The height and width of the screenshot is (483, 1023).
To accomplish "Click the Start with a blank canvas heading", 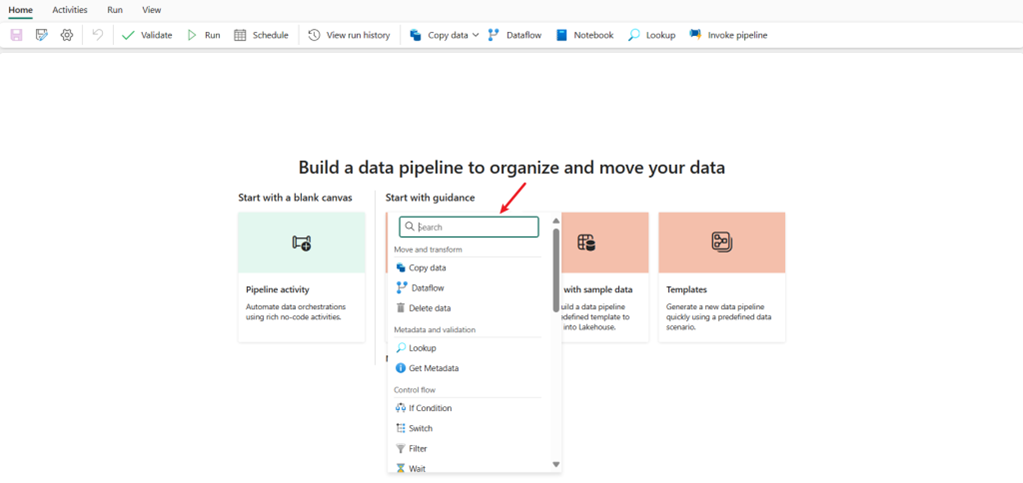I will point(296,197).
